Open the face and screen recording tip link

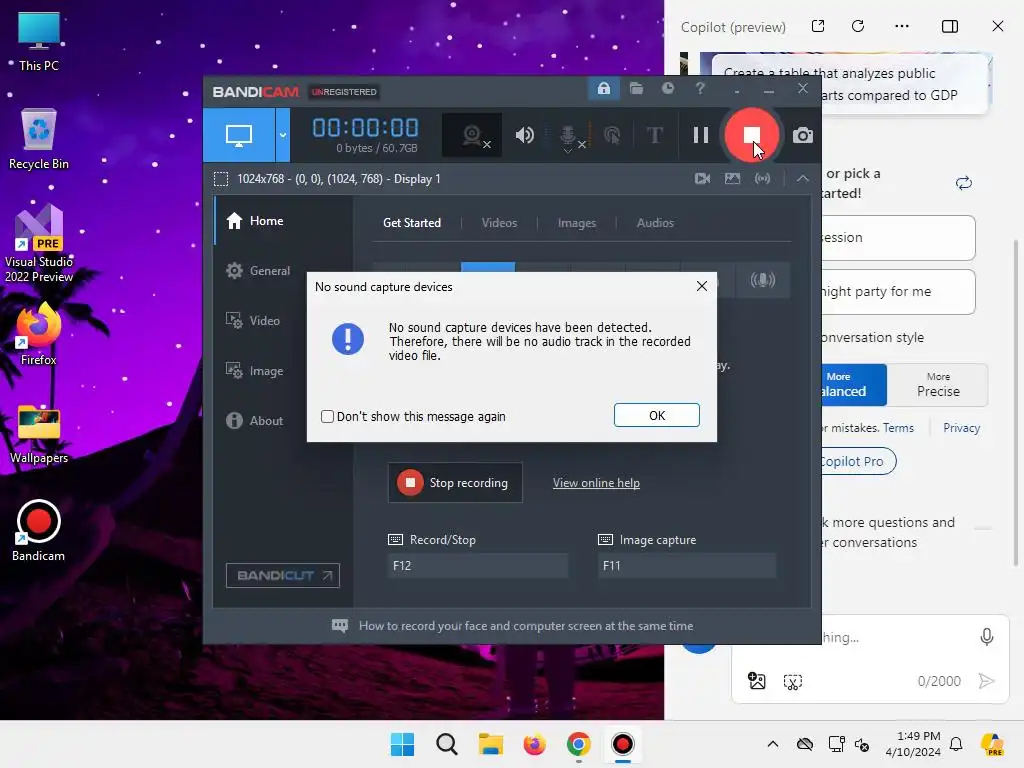(x=526, y=626)
